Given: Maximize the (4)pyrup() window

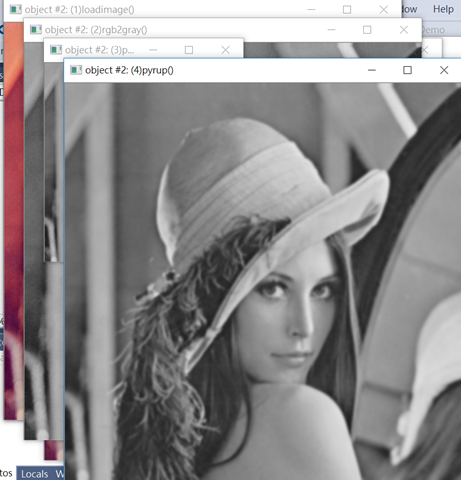Looking at the screenshot, I should [x=407, y=70].
